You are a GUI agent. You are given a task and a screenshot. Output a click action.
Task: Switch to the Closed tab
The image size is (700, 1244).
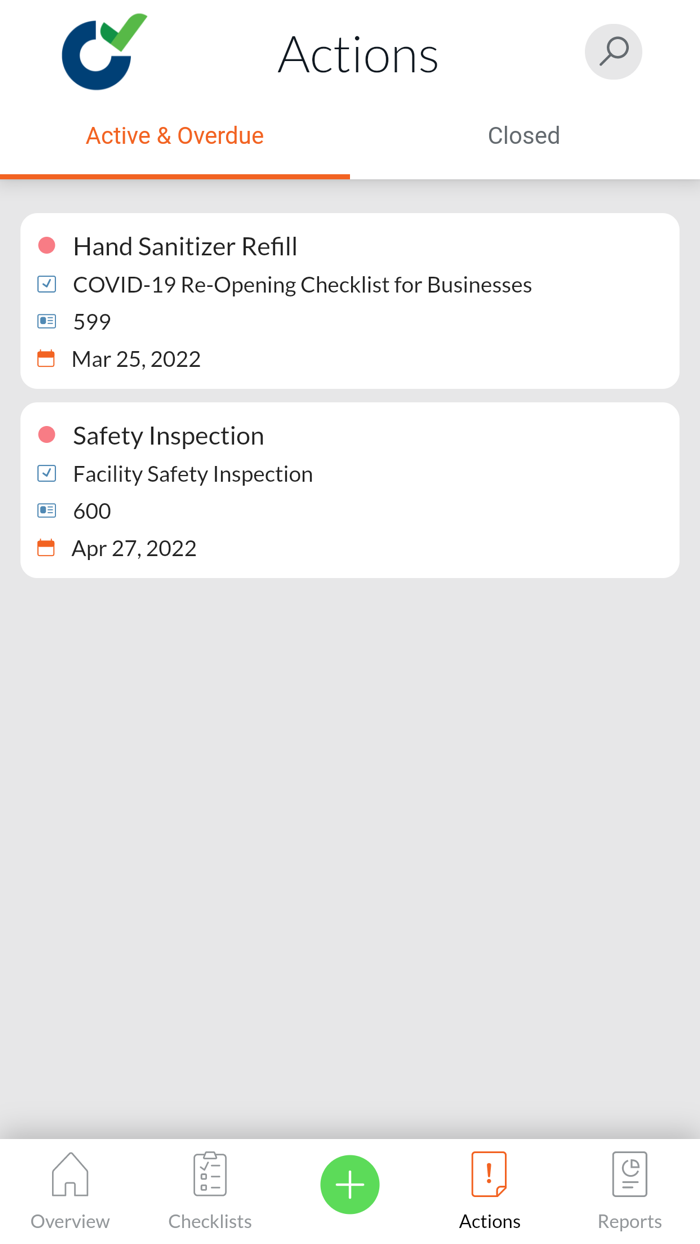pos(523,135)
